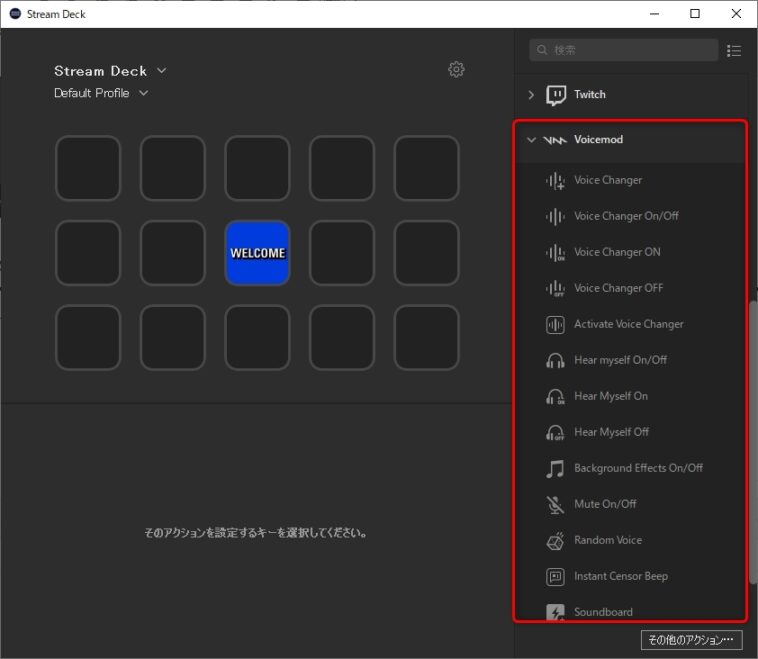Click the Background Effects music note icon
Image resolution: width=758 pixels, height=659 pixels.
(555, 469)
